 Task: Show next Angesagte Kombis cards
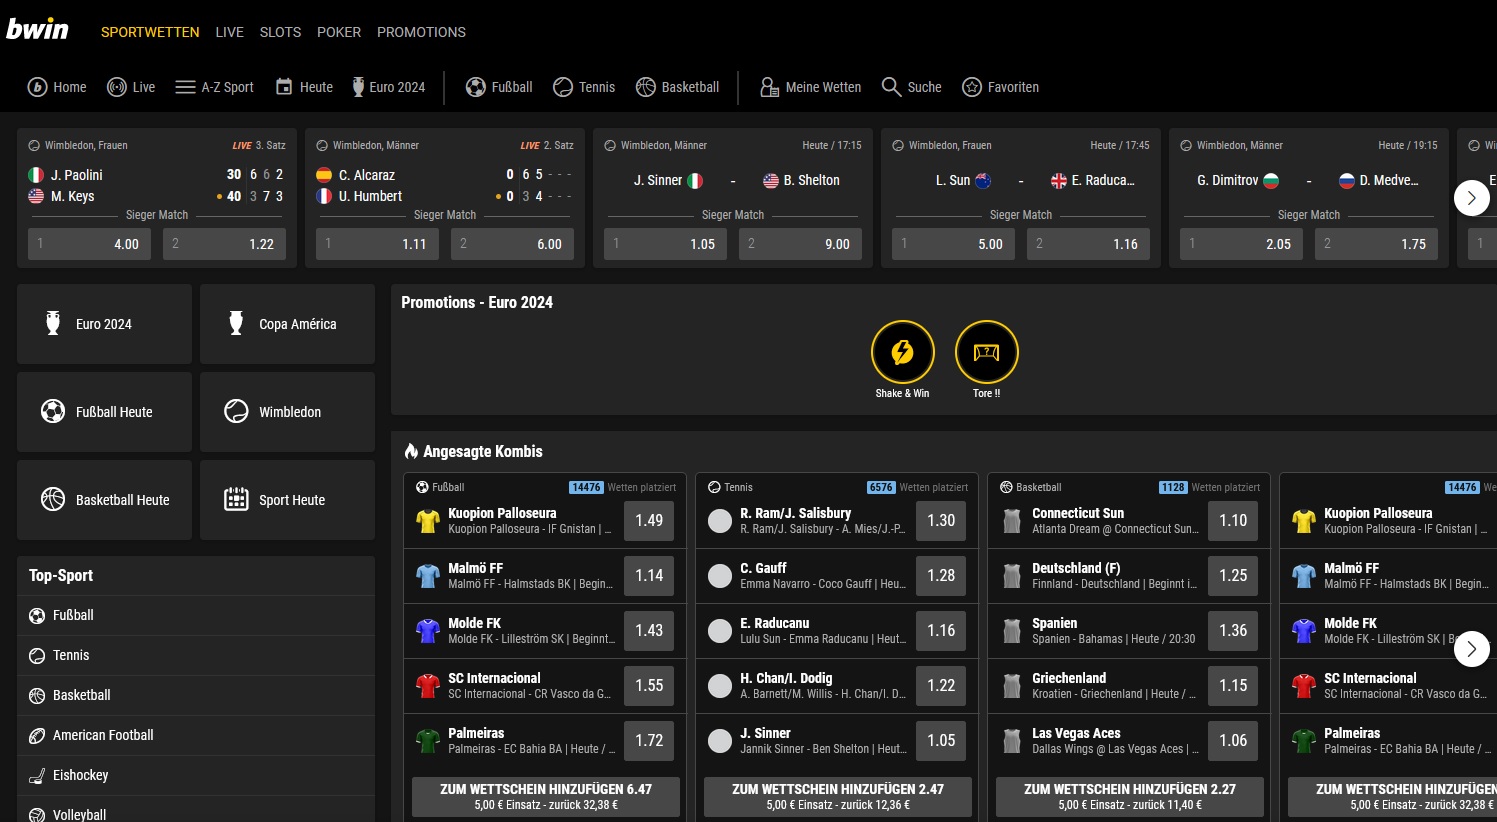[x=1471, y=649]
